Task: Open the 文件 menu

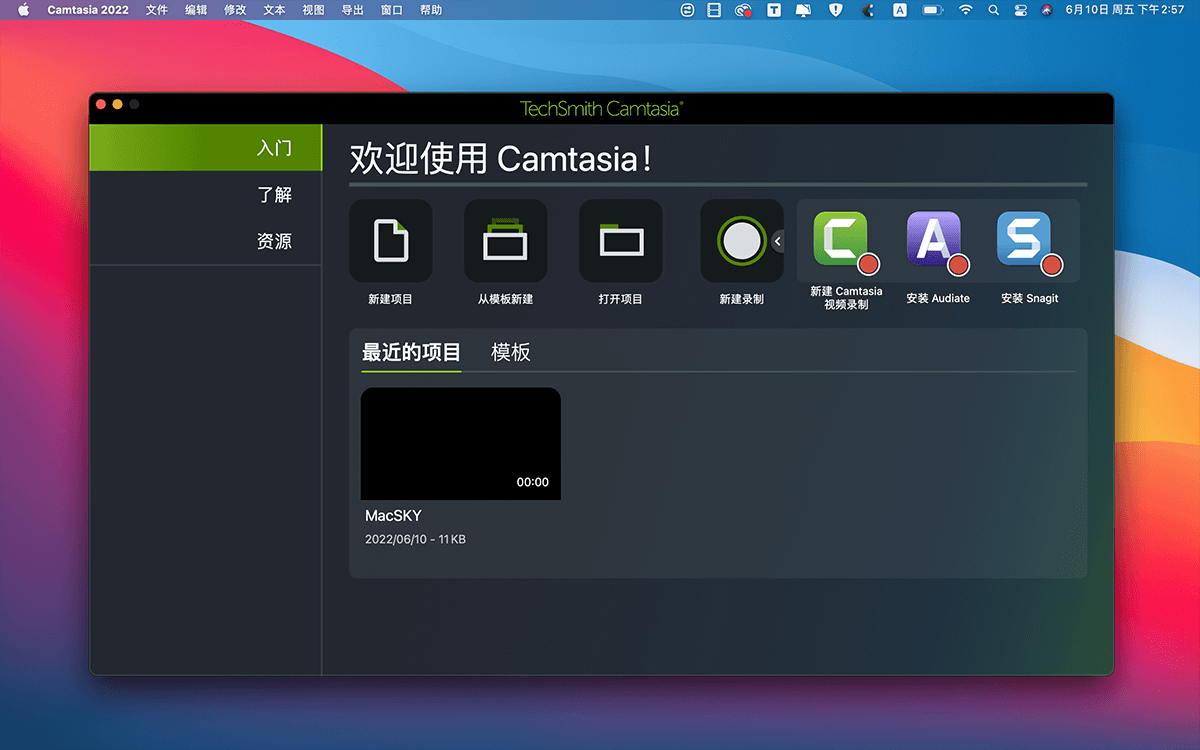Action: pyautogui.click(x=156, y=10)
